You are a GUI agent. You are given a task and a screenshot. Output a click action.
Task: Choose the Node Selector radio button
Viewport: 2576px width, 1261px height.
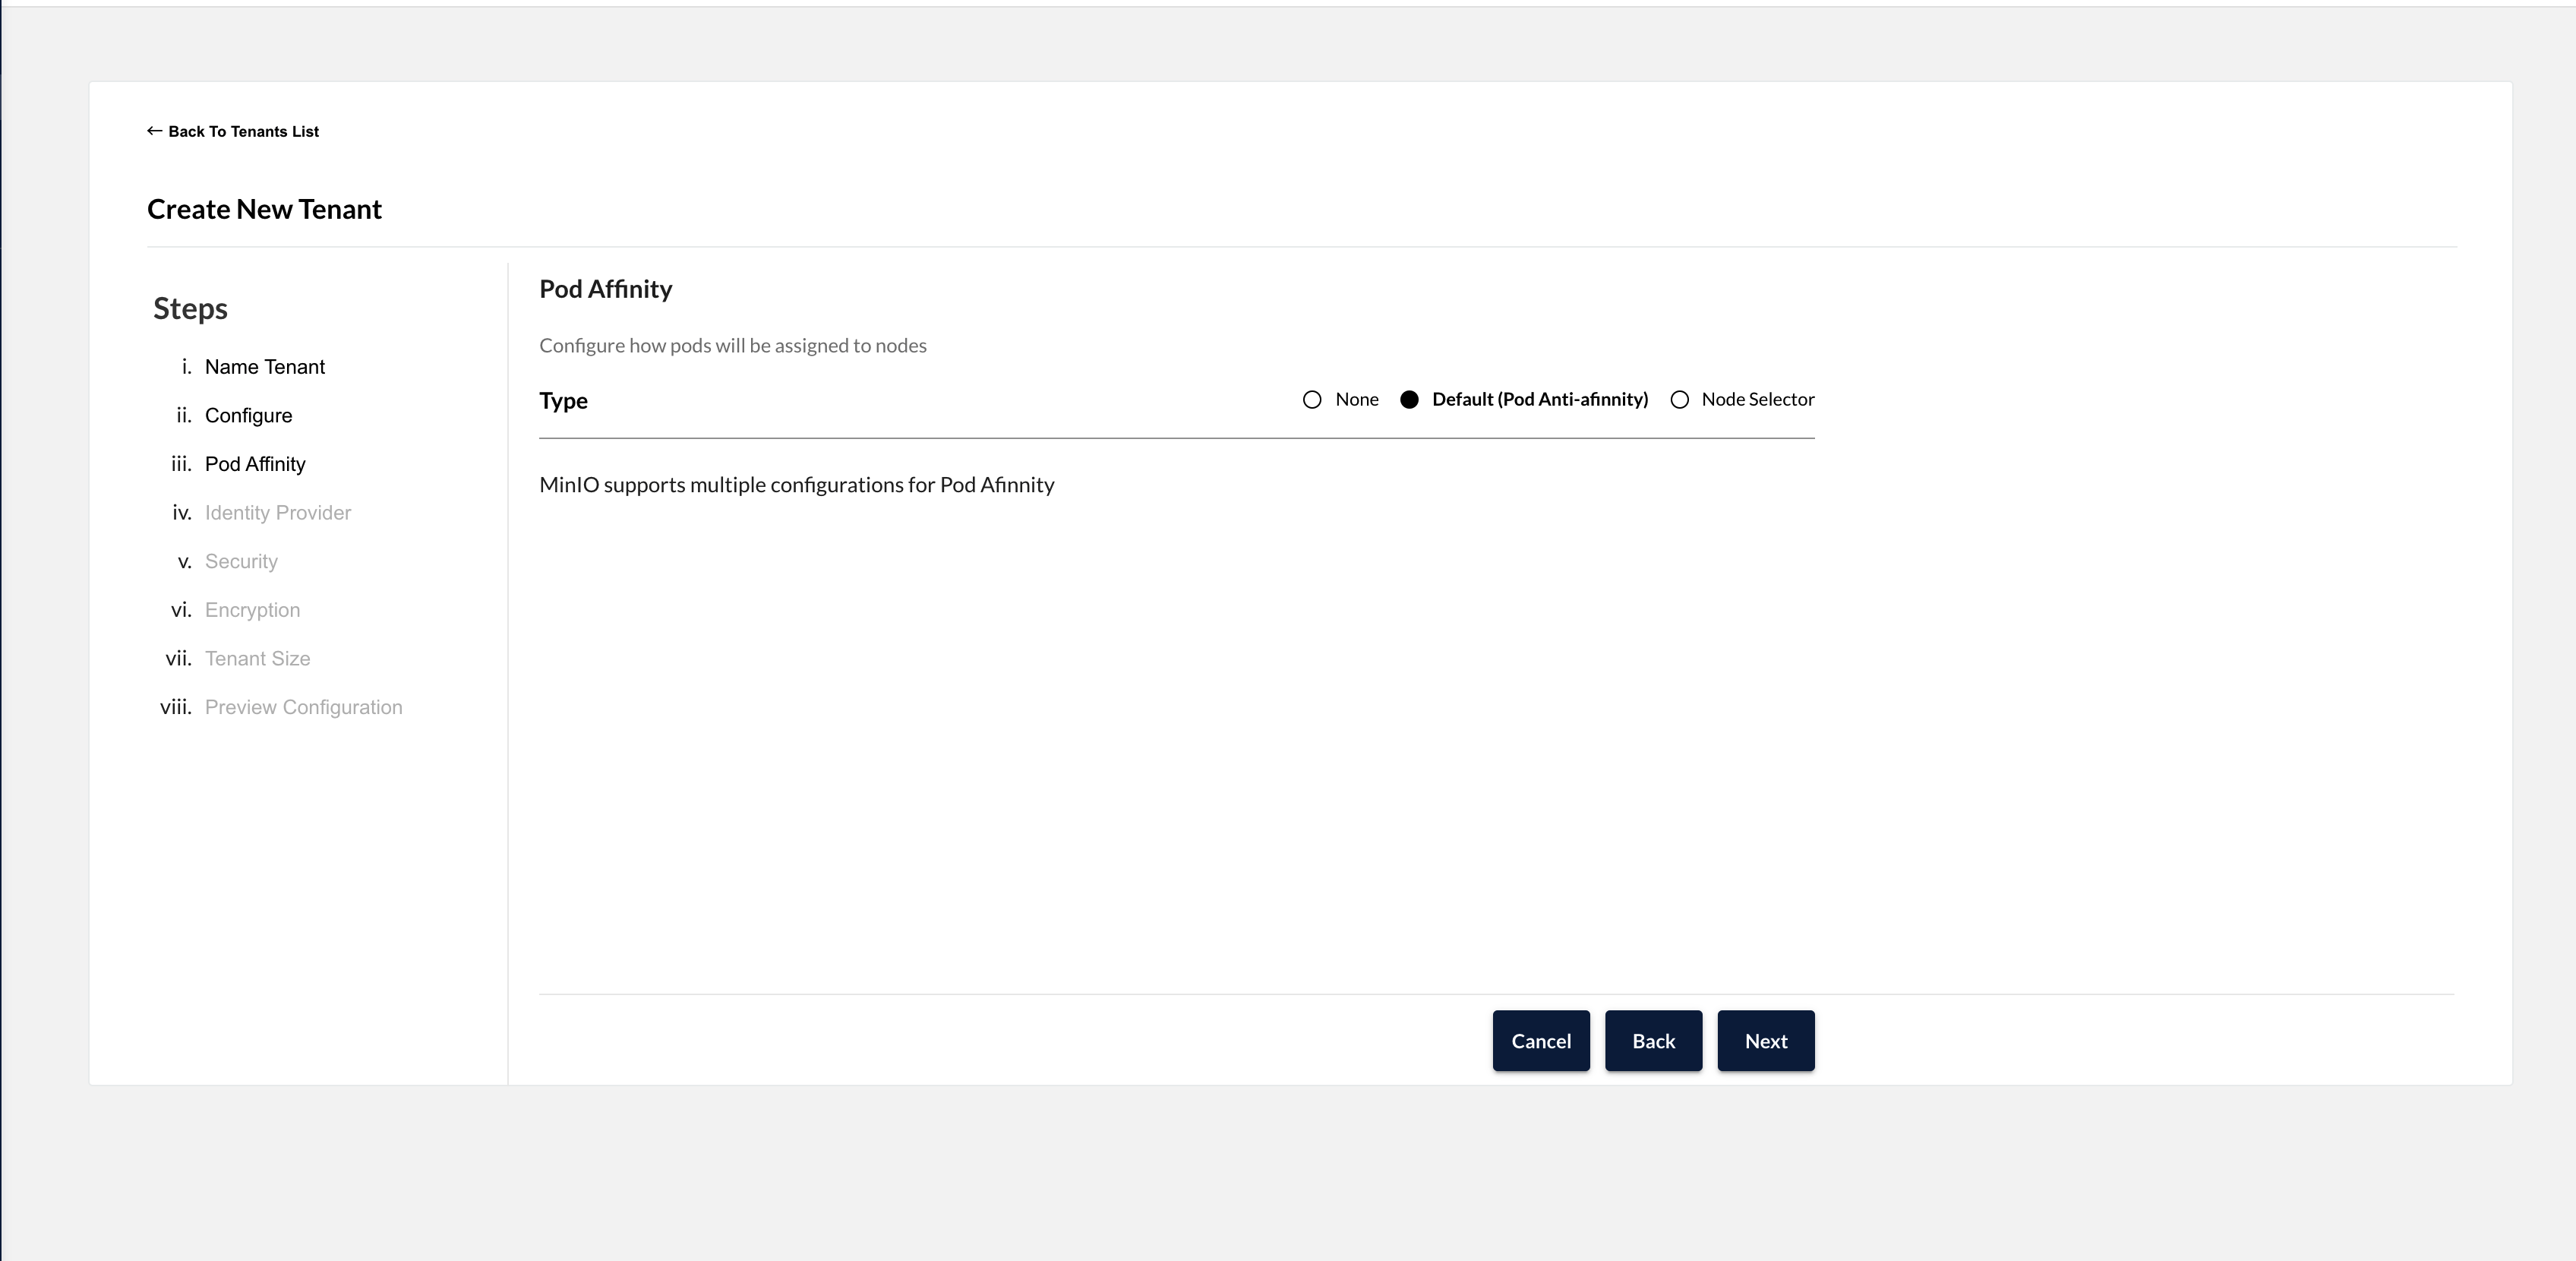coord(1680,400)
